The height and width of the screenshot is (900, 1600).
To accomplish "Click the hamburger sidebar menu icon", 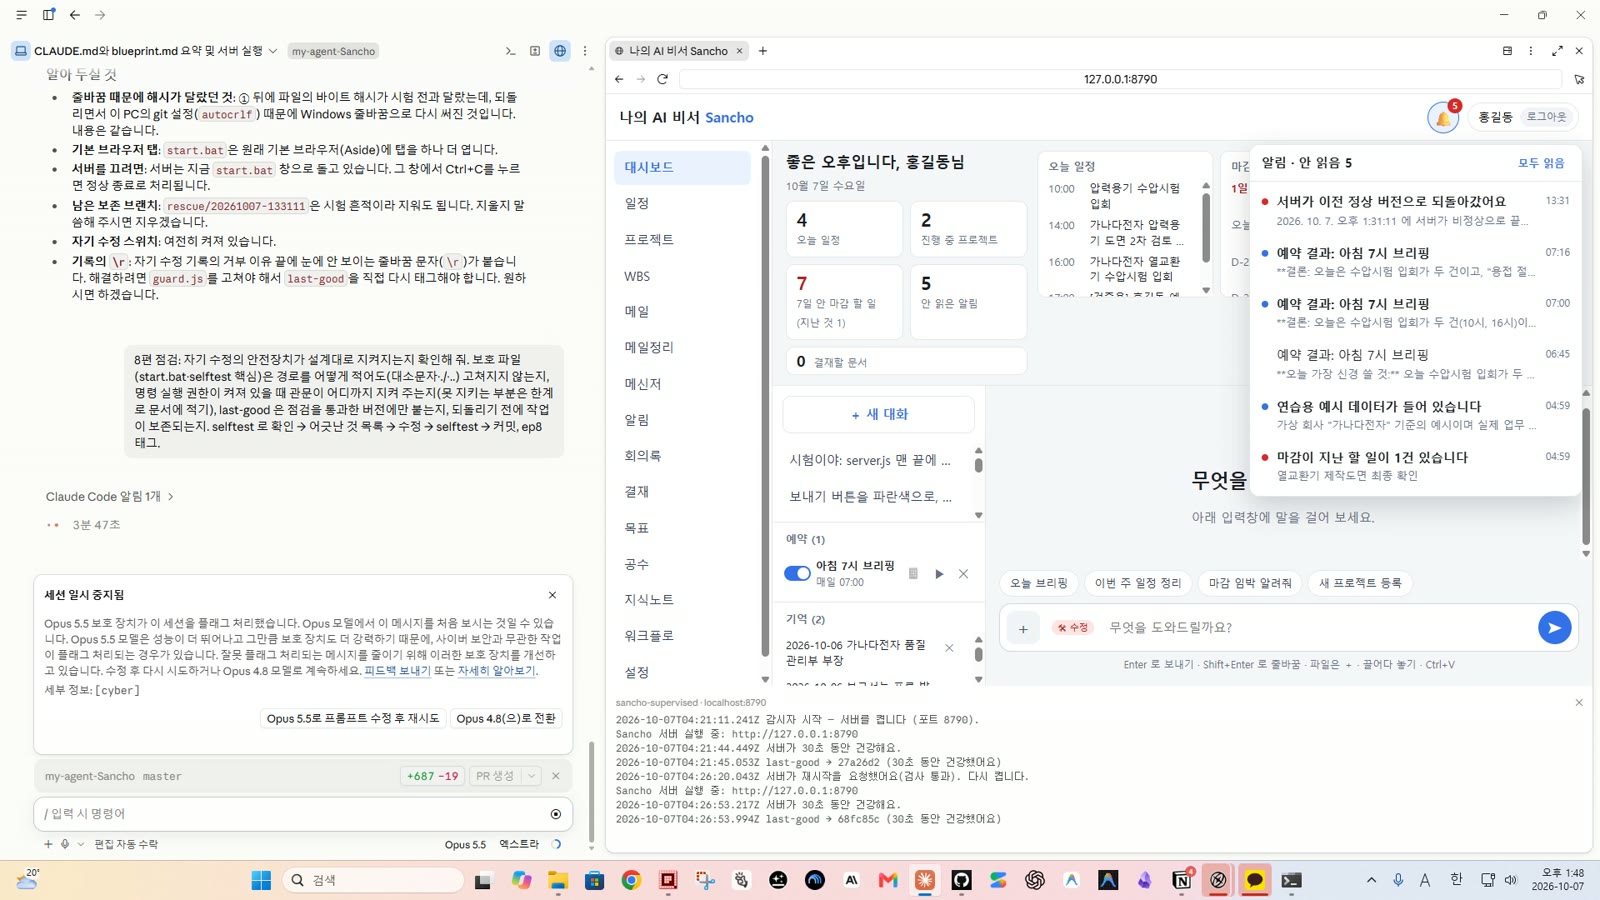I will tap(21, 15).
